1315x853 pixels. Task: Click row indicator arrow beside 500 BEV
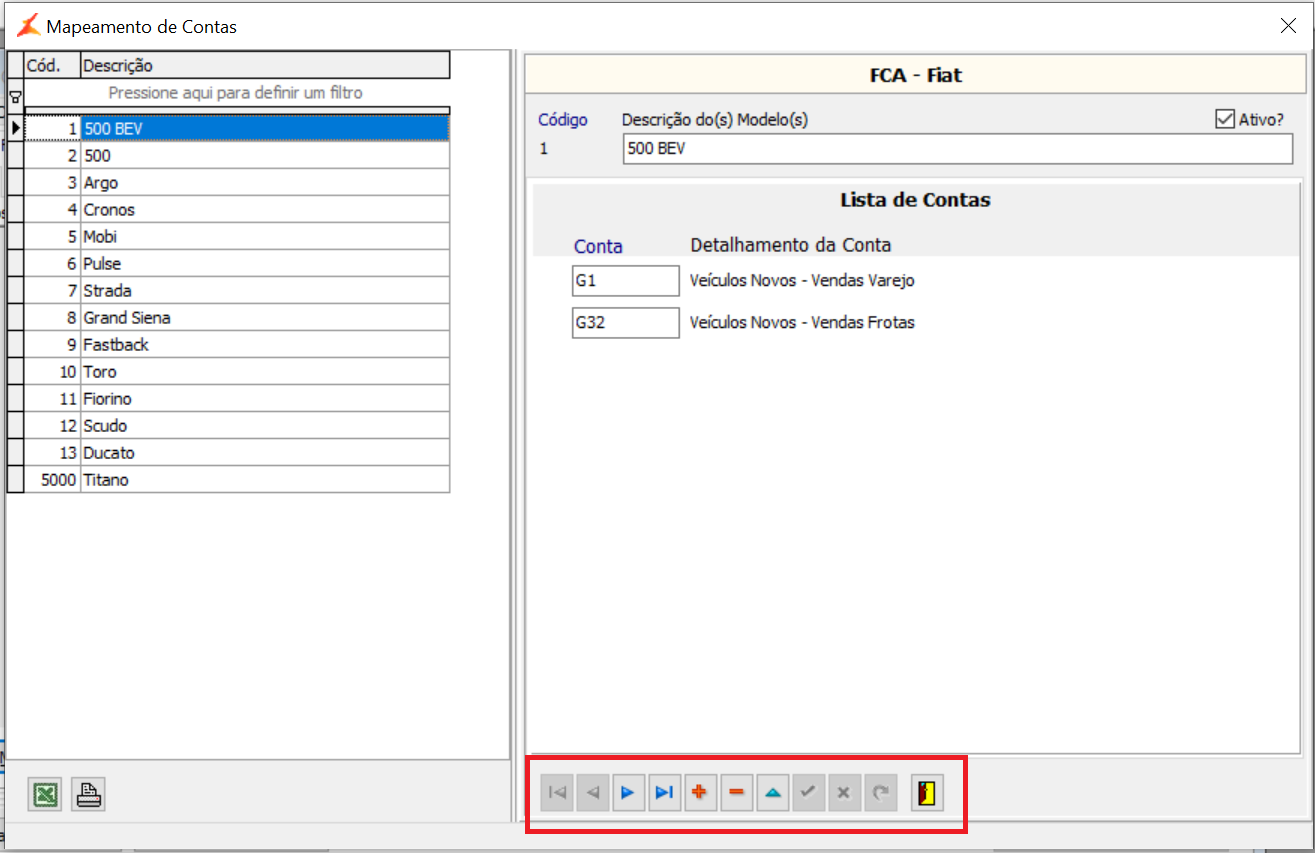pos(15,128)
